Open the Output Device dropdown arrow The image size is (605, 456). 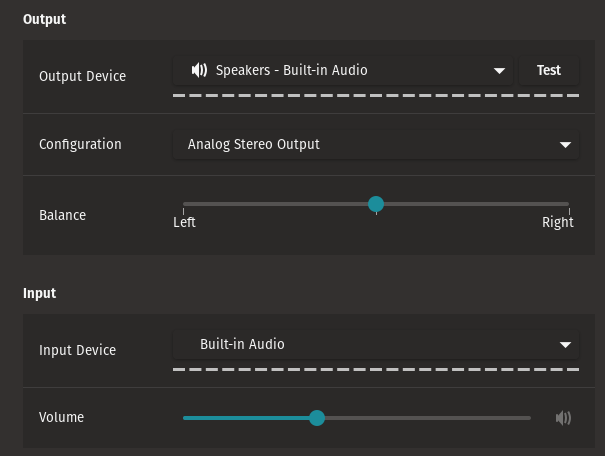[499, 71]
